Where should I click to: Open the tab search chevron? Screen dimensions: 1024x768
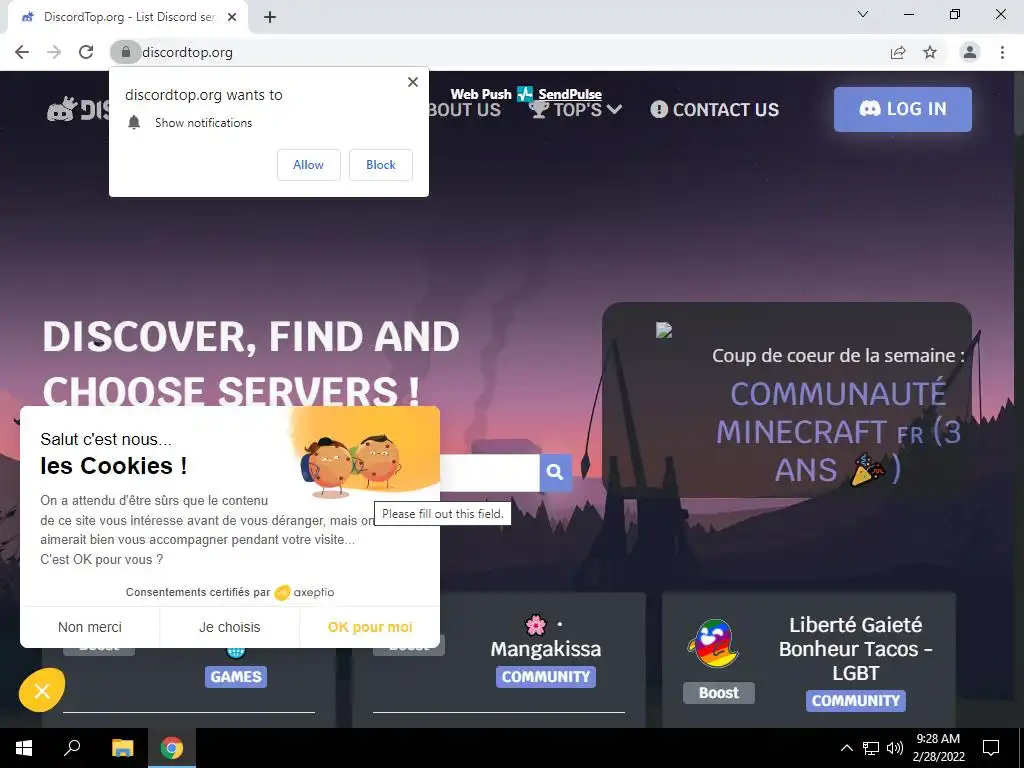click(863, 14)
